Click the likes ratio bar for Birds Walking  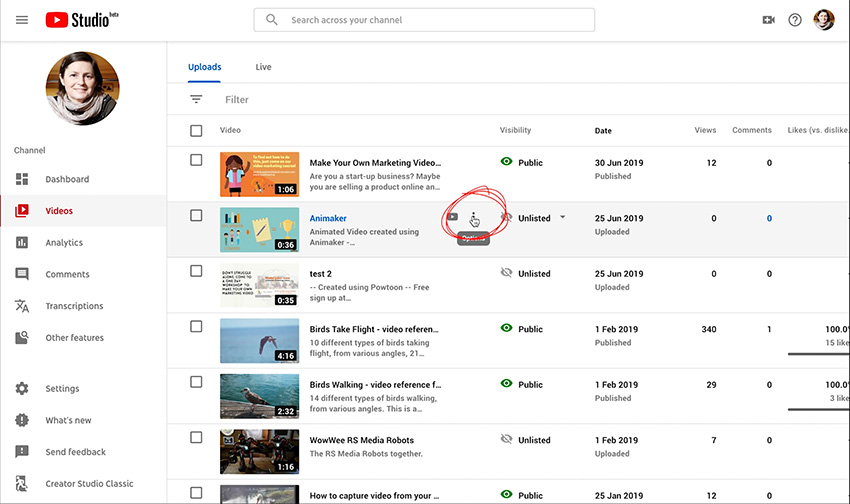point(819,410)
